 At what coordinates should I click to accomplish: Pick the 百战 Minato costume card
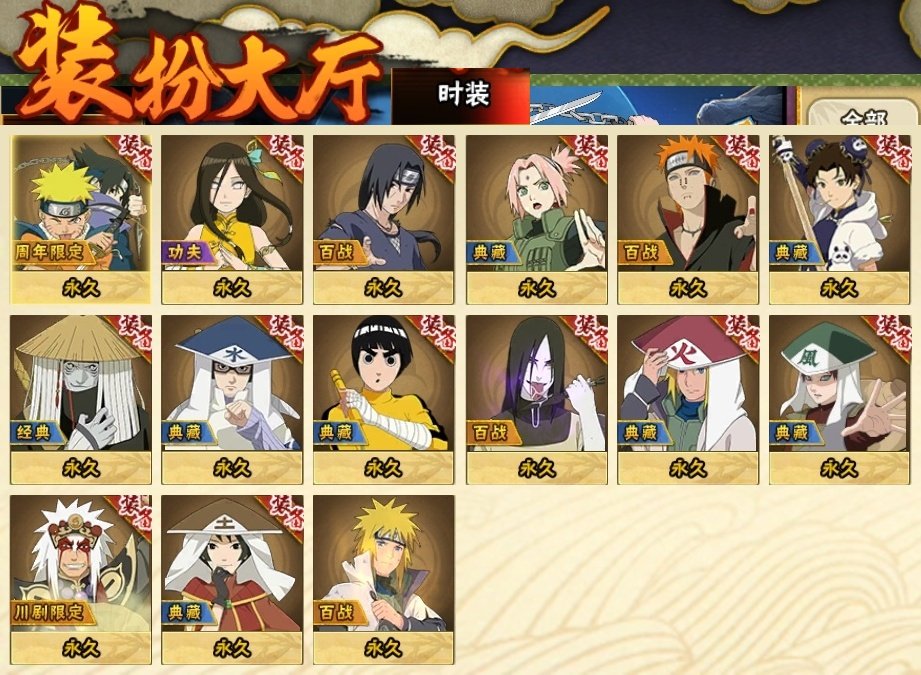pyautogui.click(x=384, y=580)
